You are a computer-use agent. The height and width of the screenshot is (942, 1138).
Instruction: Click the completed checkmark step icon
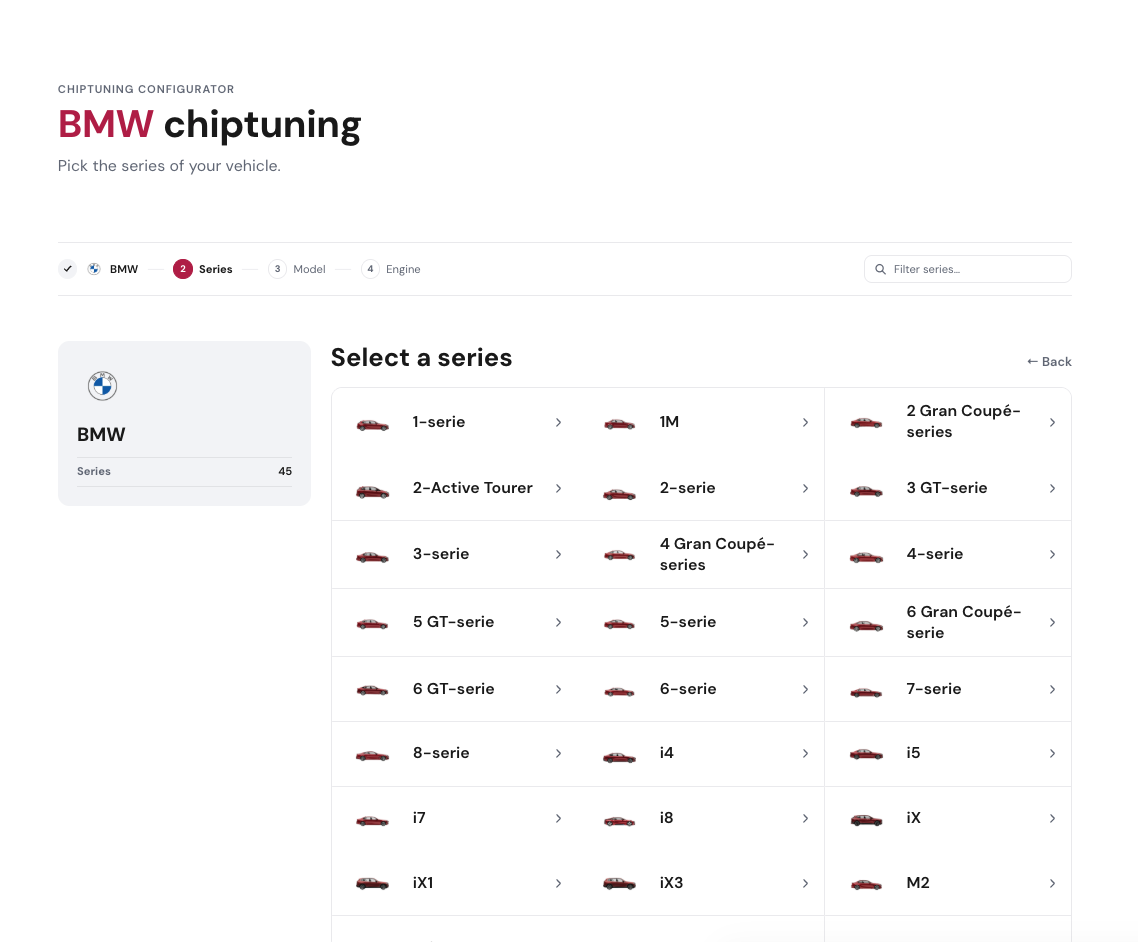[67, 269]
